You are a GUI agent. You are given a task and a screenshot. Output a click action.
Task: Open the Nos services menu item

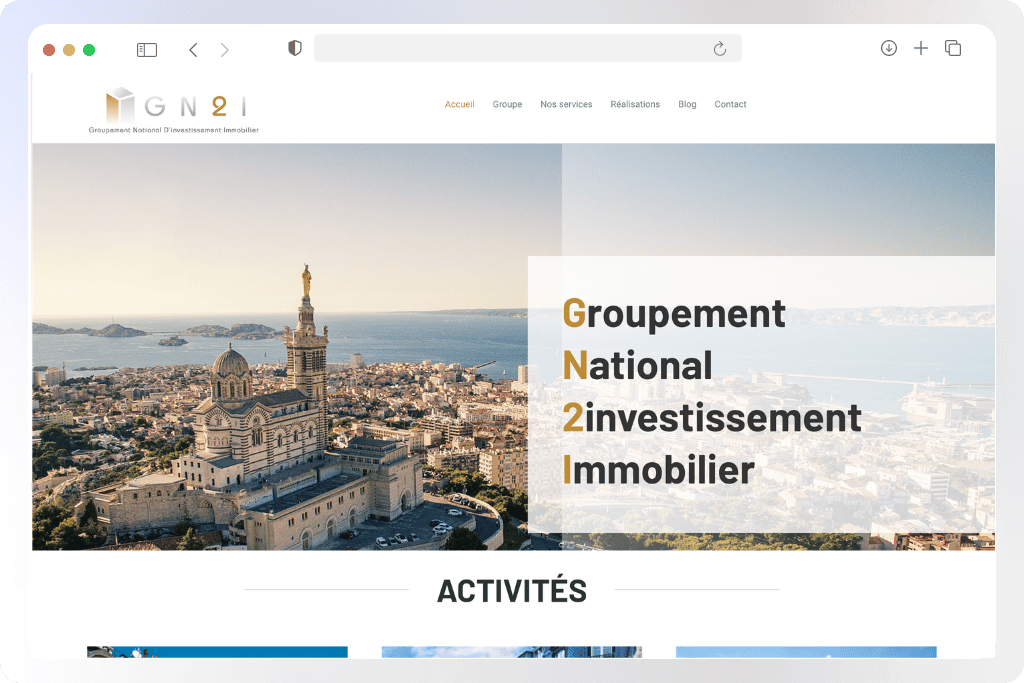point(566,104)
